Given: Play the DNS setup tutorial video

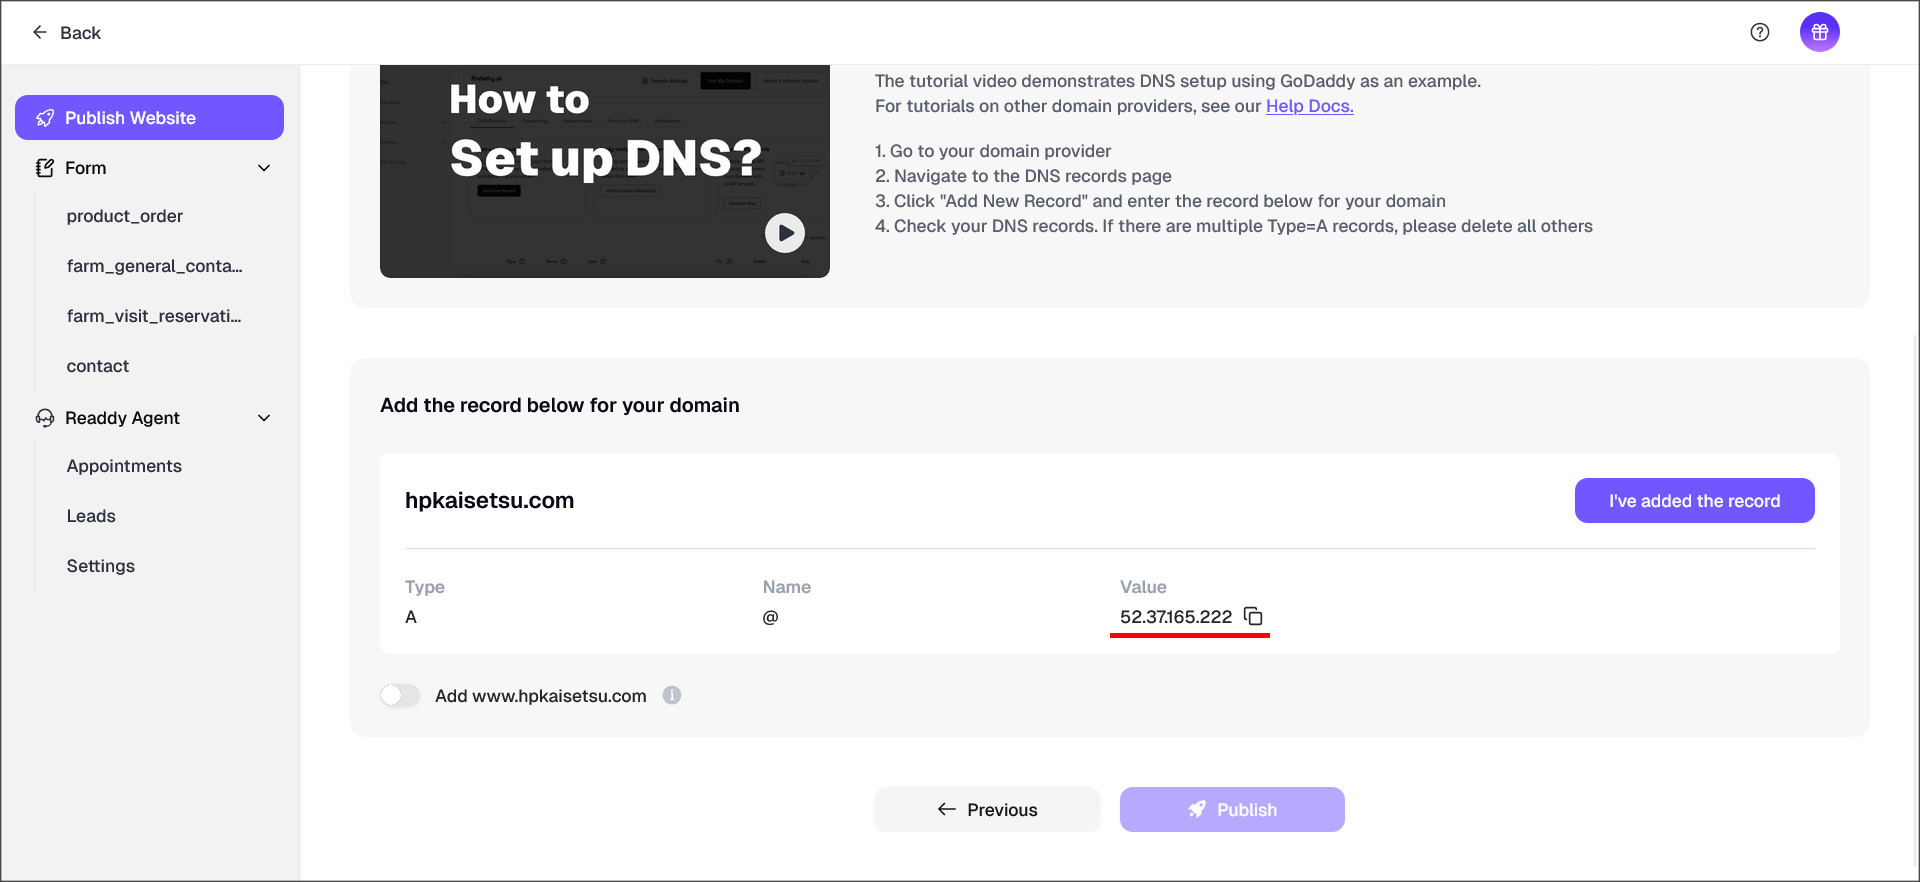Looking at the screenshot, I should 785,233.
